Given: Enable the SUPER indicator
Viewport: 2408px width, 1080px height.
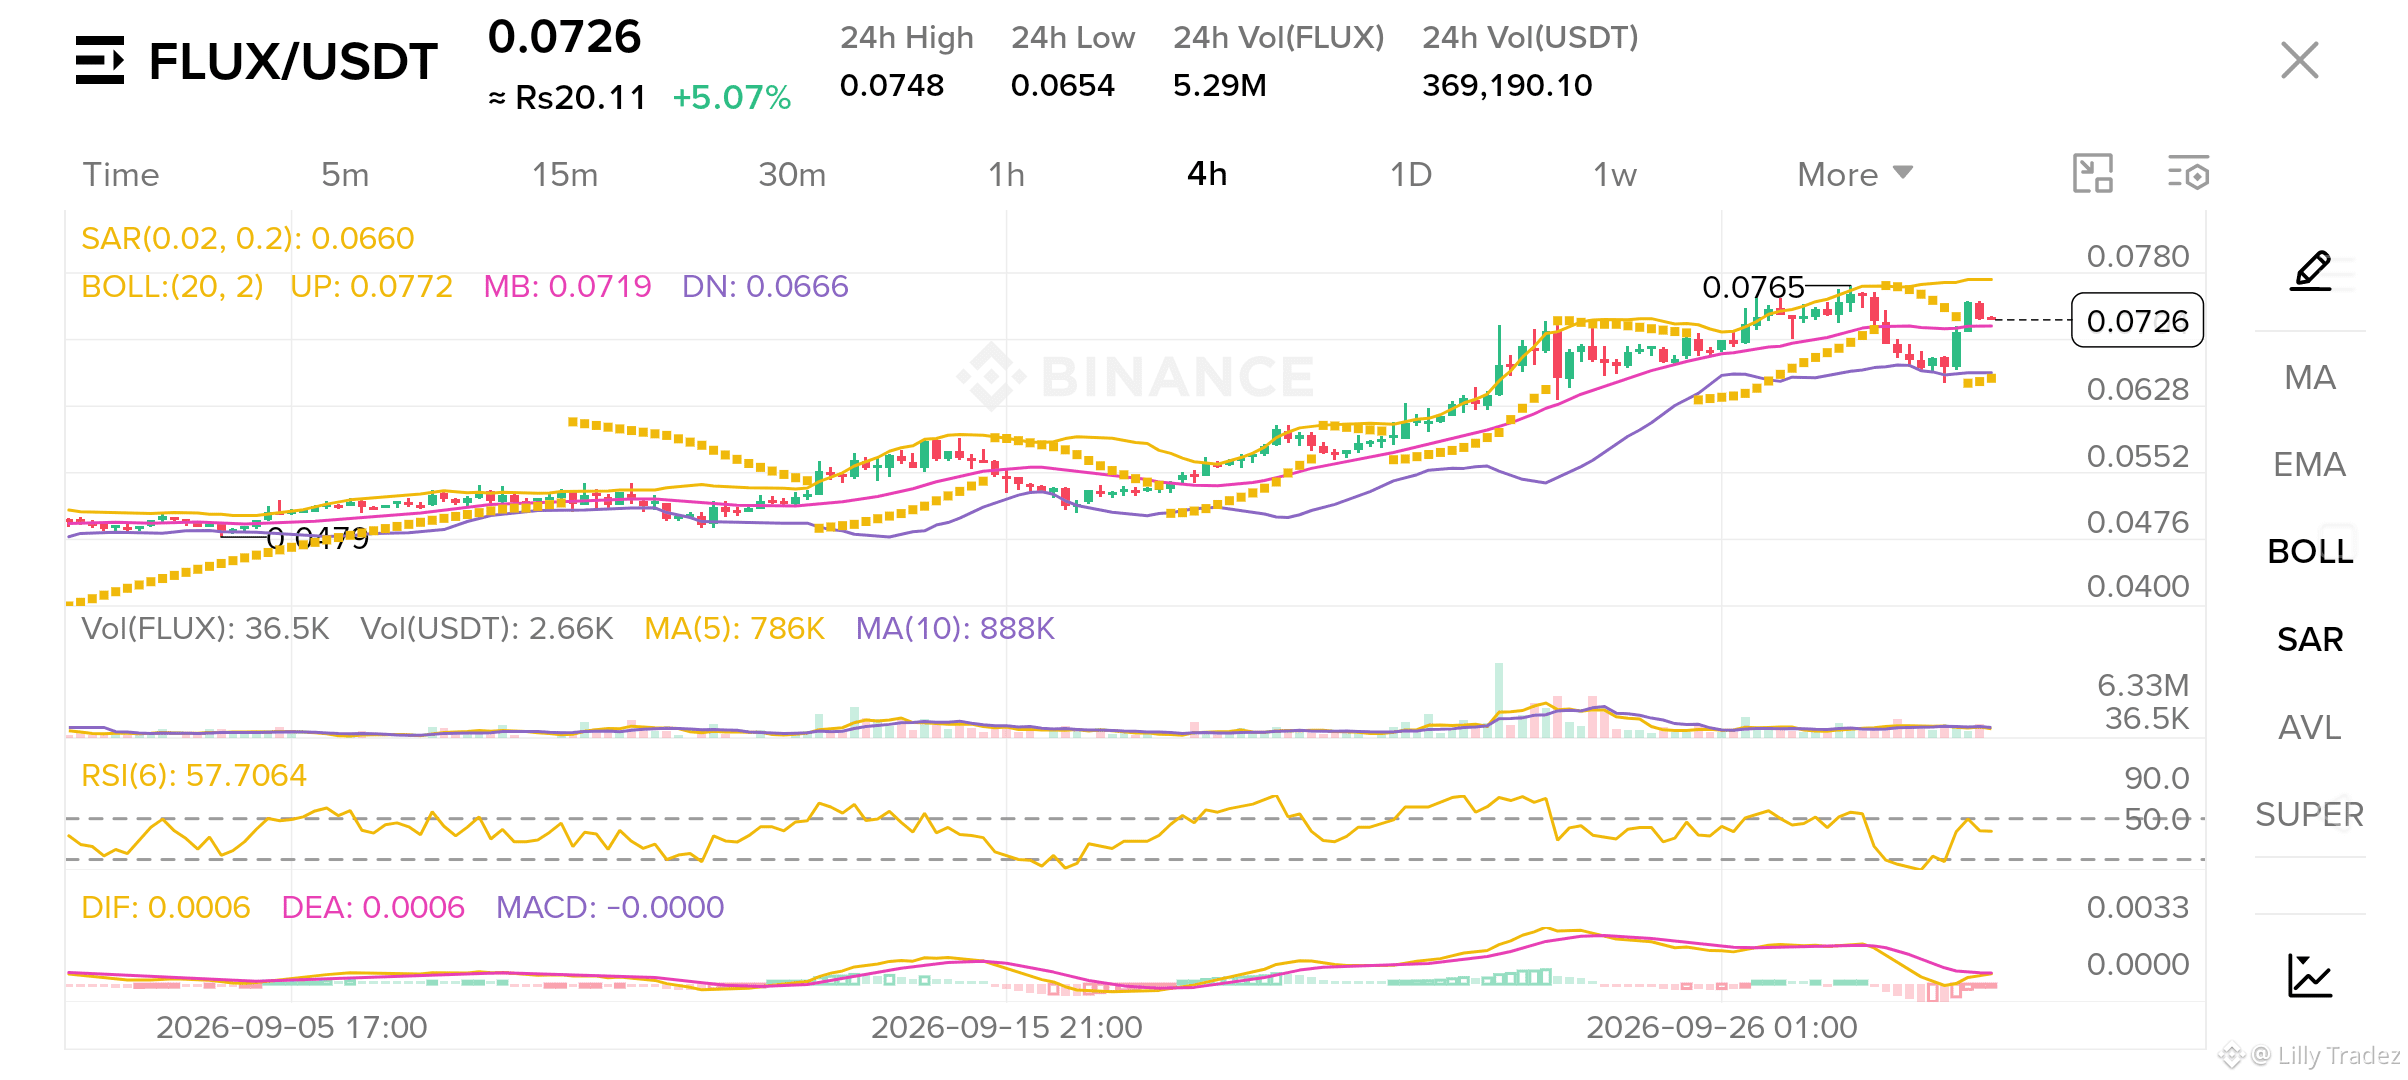Looking at the screenshot, I should coord(2310,814).
